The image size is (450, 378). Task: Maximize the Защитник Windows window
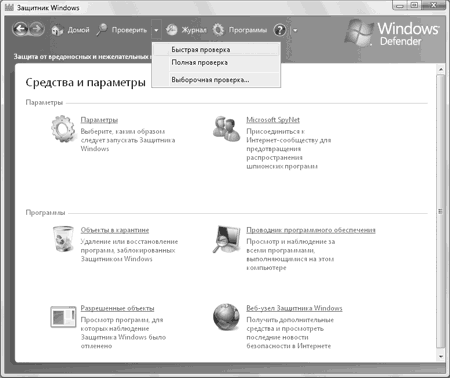414,5
